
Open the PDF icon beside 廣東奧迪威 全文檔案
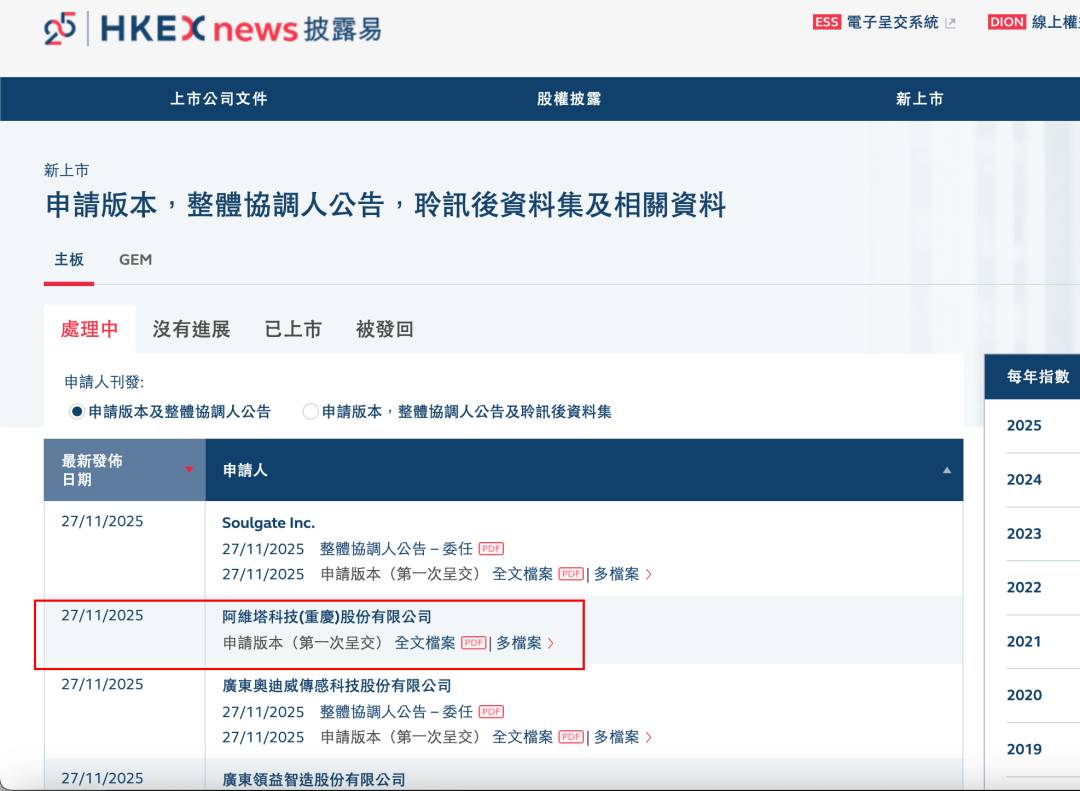(573, 737)
